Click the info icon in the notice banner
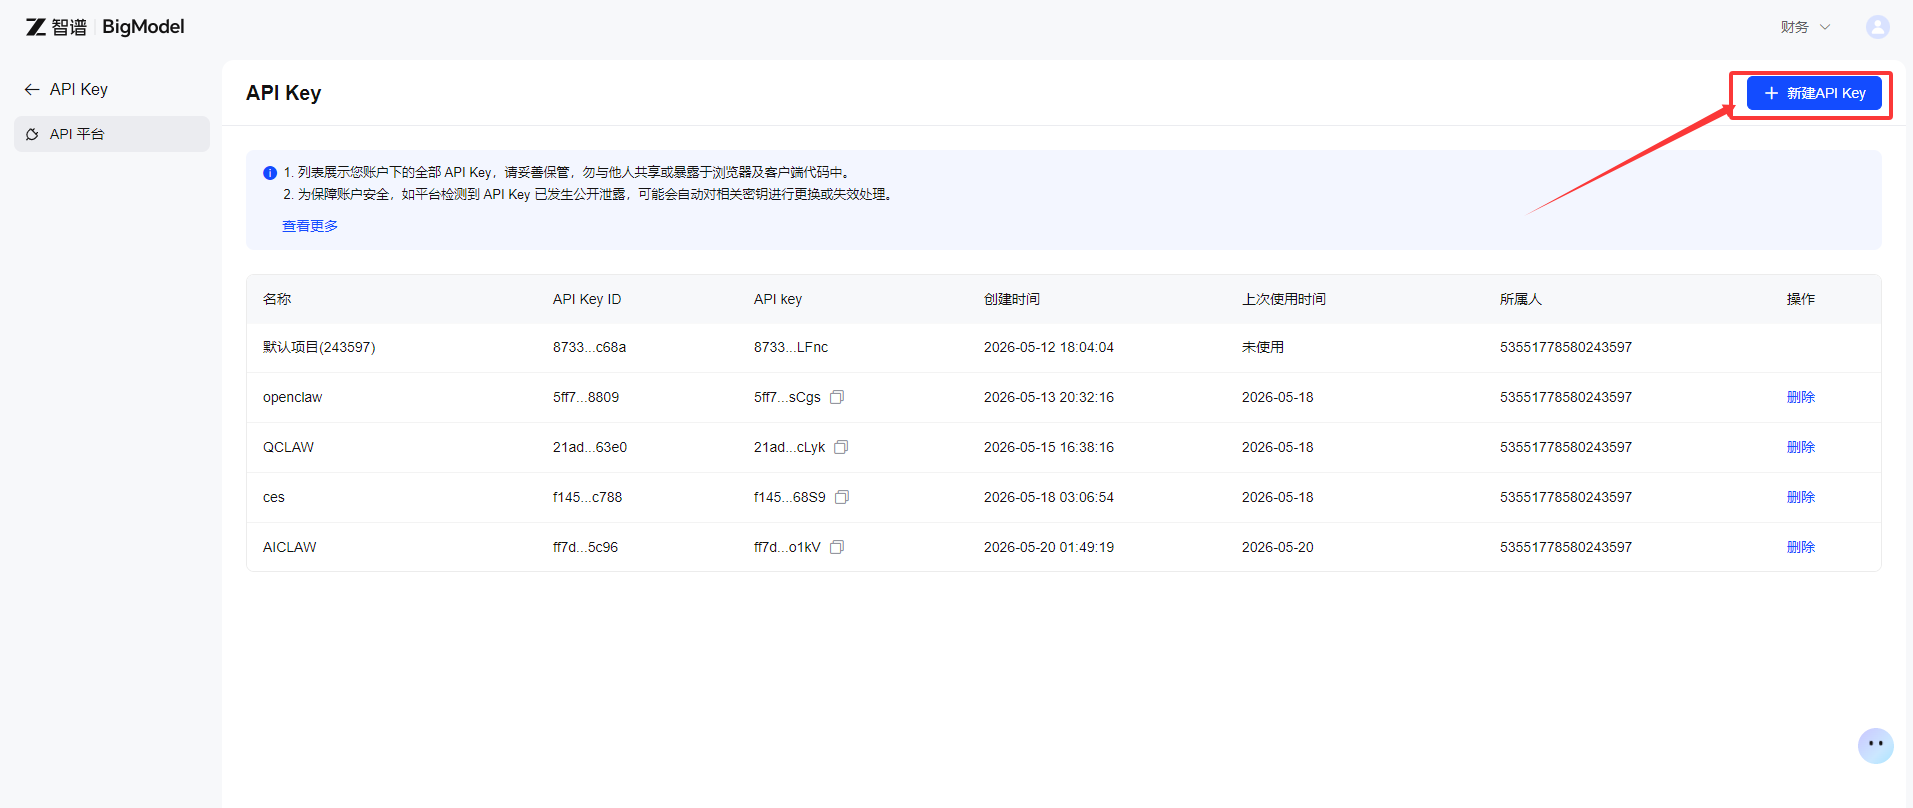Screen dimensions: 1913x808 (x=270, y=173)
